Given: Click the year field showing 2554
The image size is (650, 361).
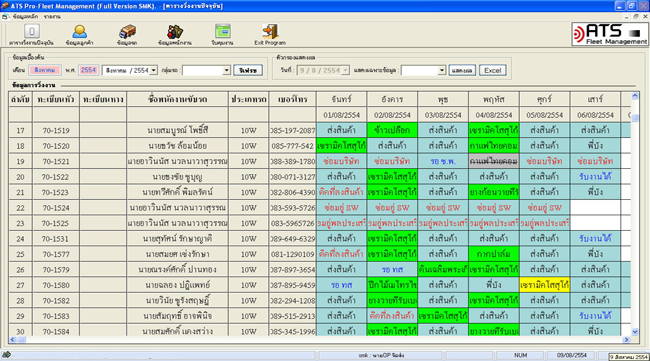Looking at the screenshot, I should point(88,70).
